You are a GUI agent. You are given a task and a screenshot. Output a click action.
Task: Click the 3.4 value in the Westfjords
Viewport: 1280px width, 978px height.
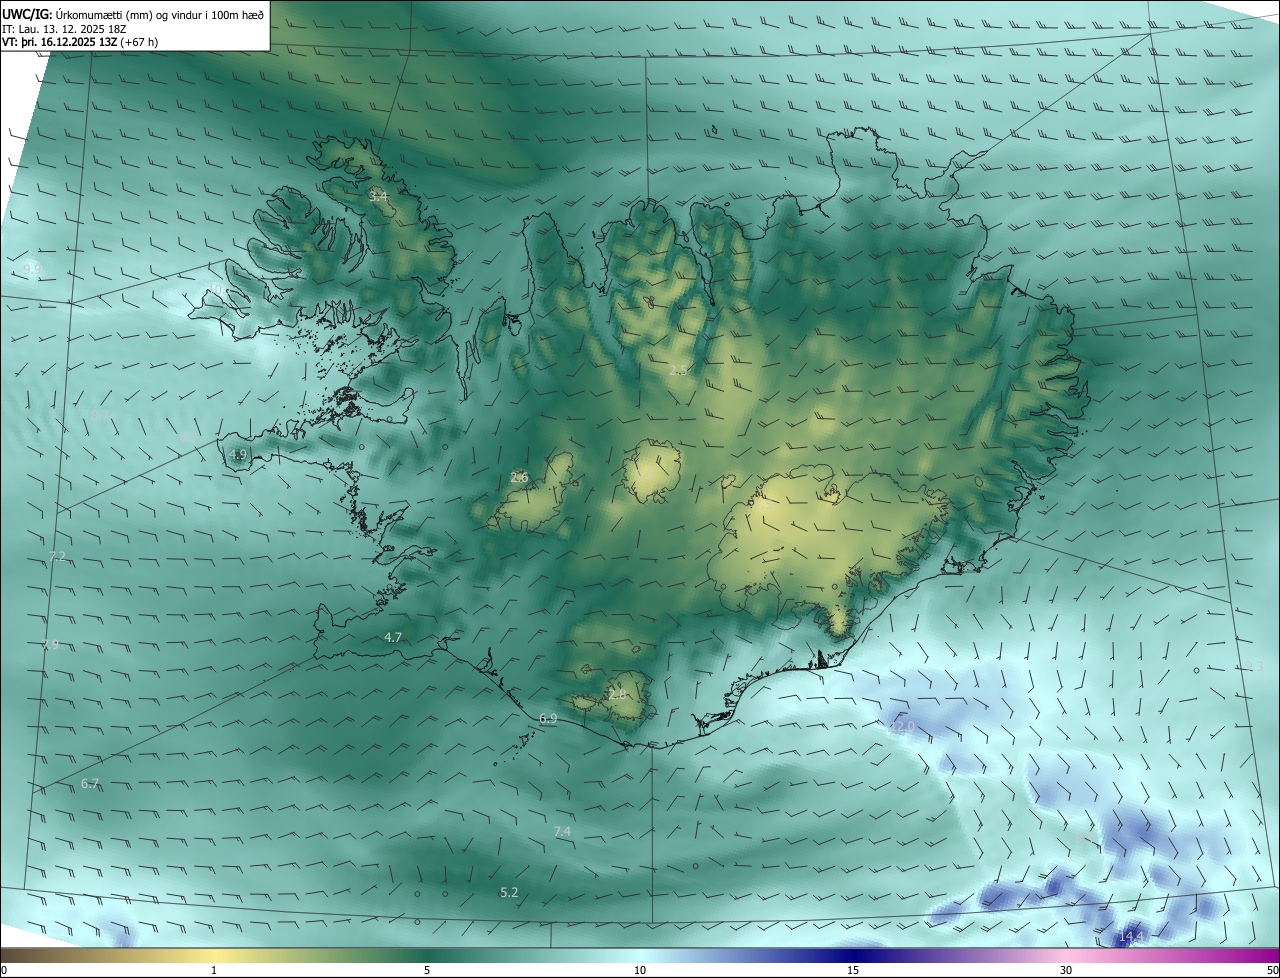coord(378,197)
